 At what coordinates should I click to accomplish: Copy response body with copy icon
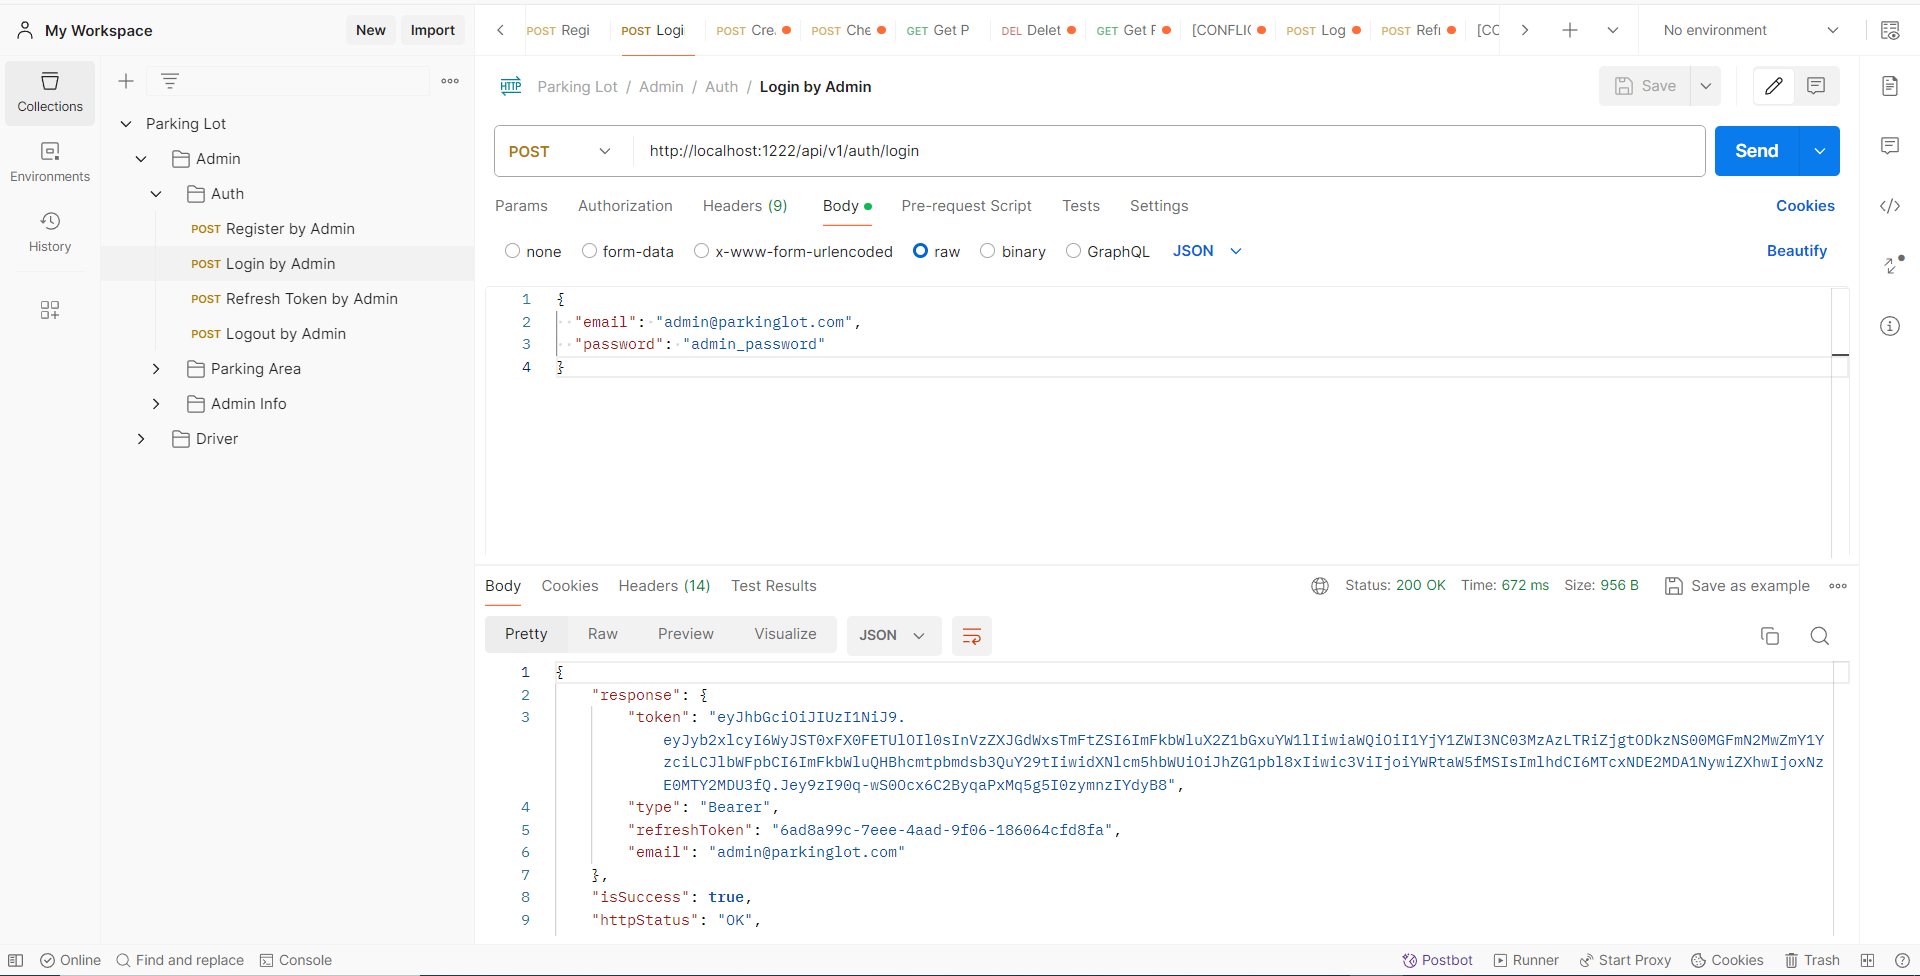point(1770,636)
